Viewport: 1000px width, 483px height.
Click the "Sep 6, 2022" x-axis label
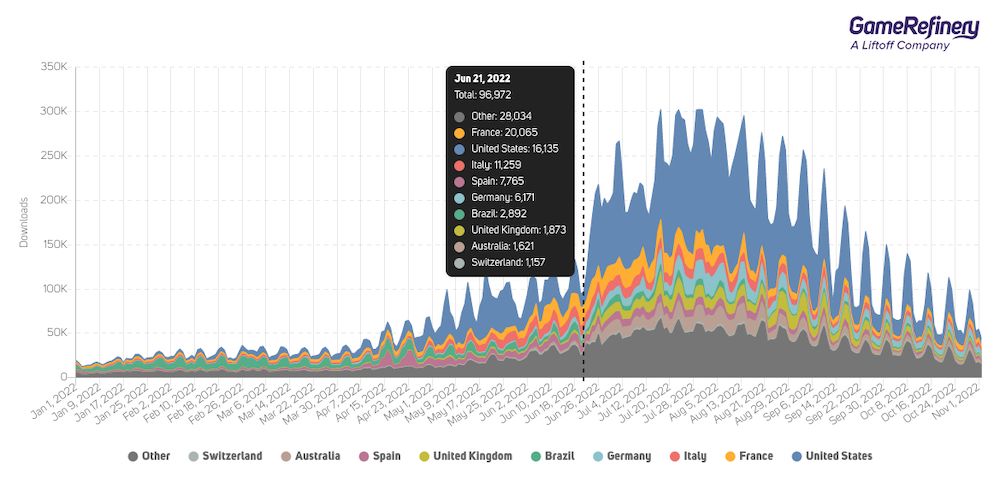pyautogui.click(x=790, y=401)
